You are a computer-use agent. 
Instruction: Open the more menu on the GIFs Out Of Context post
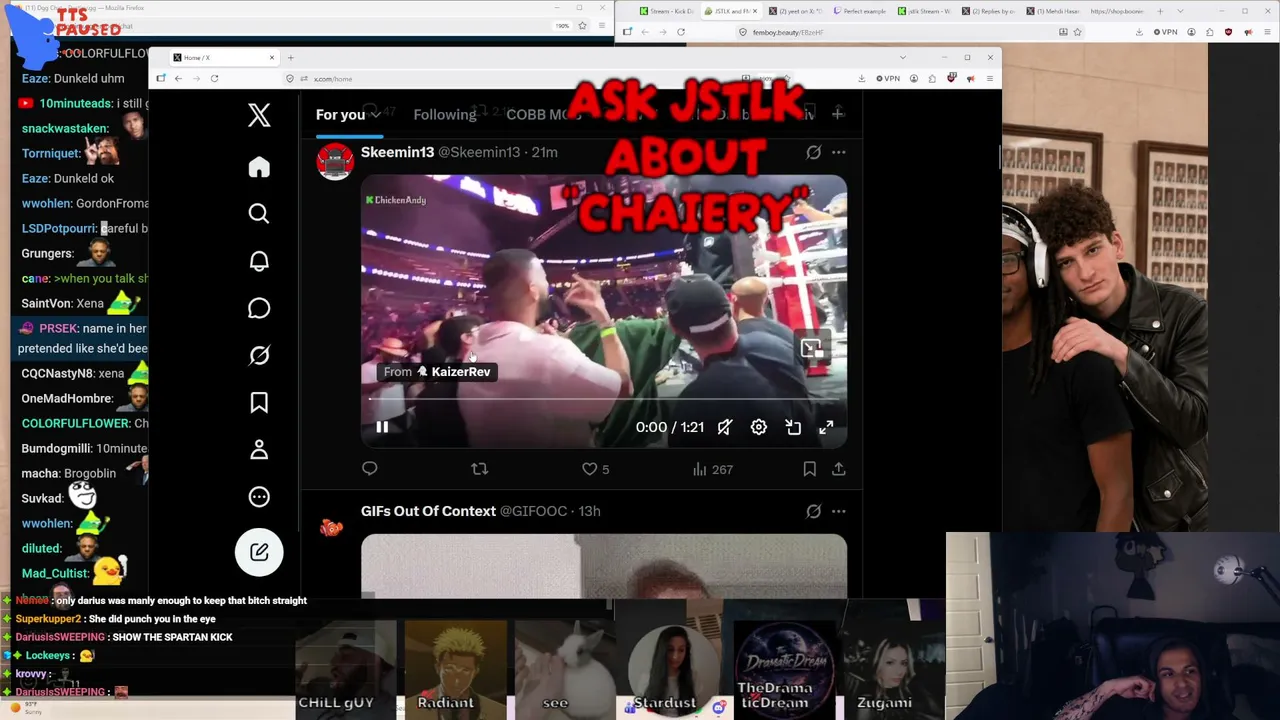click(x=839, y=511)
